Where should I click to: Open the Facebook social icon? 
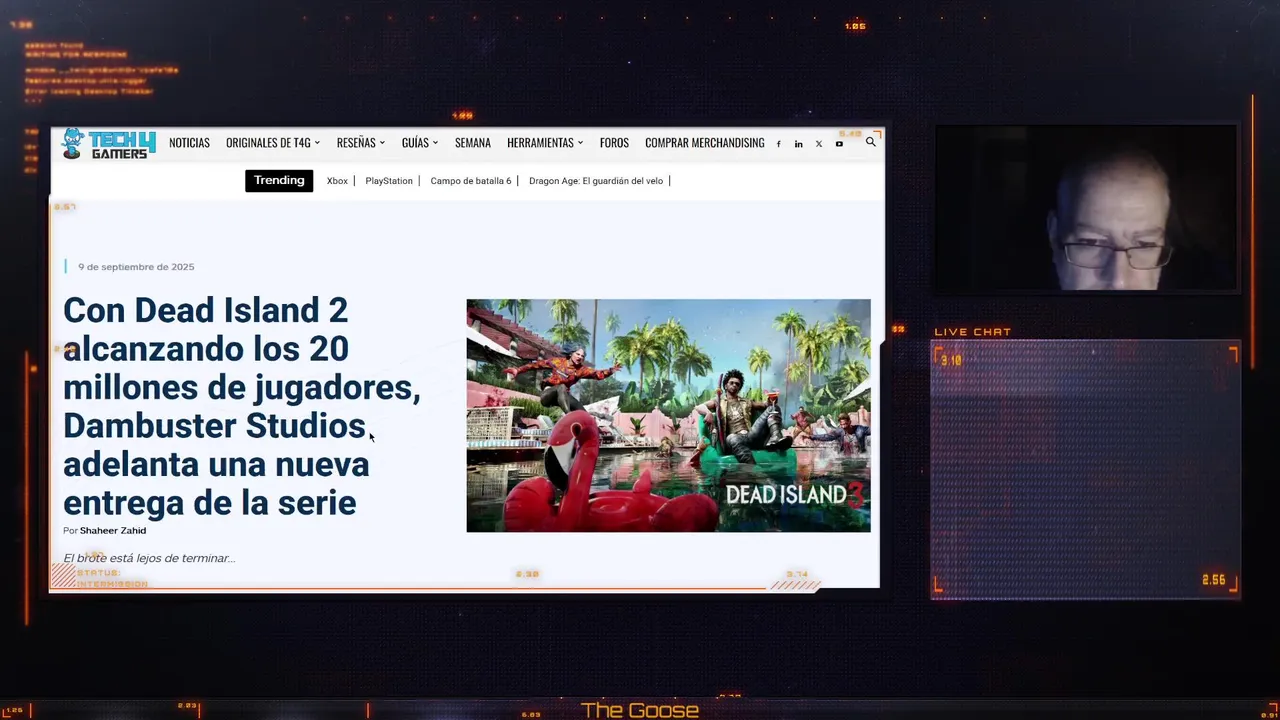pos(778,144)
